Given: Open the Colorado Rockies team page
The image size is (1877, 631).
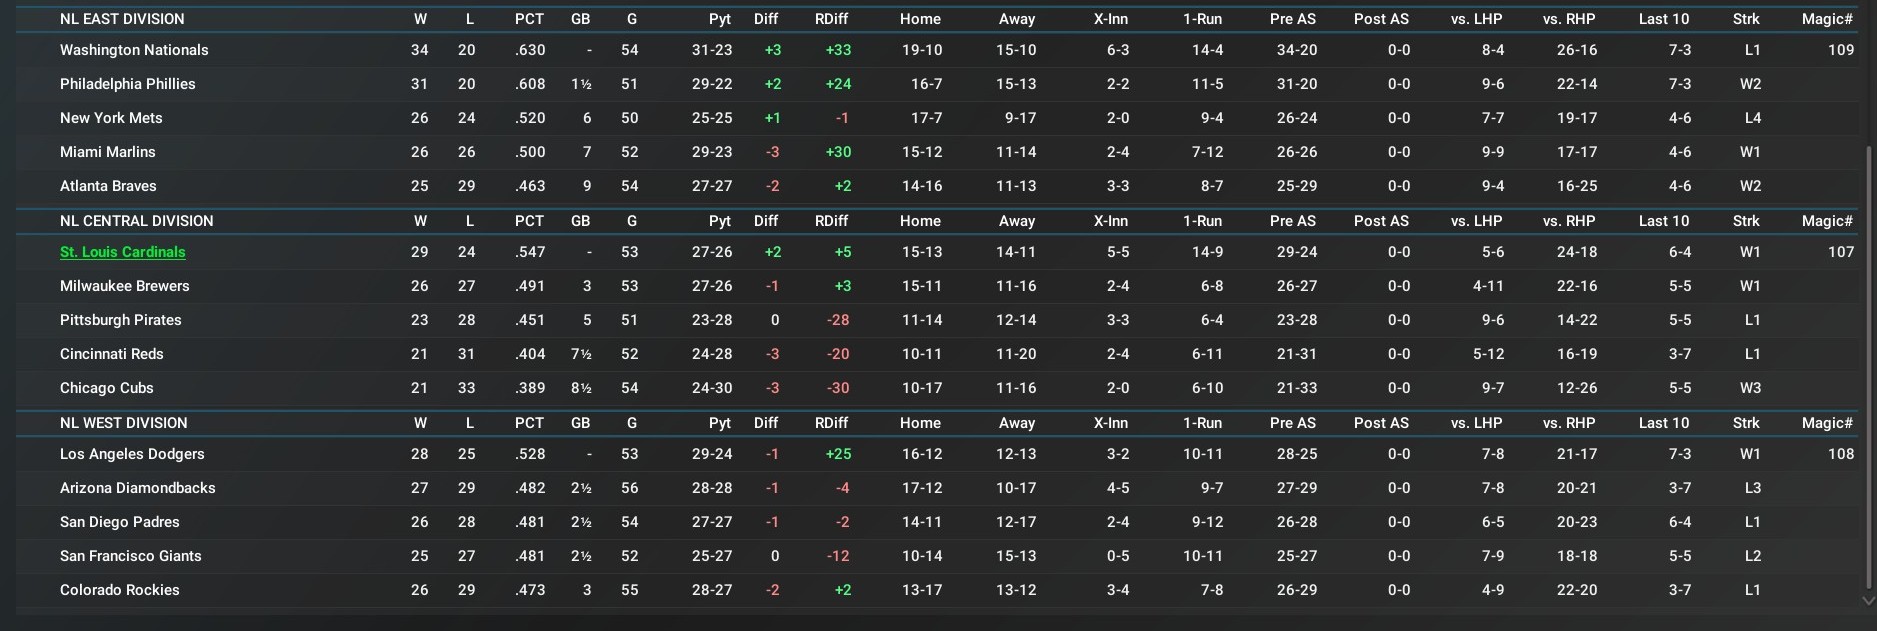Looking at the screenshot, I should pyautogui.click(x=119, y=590).
